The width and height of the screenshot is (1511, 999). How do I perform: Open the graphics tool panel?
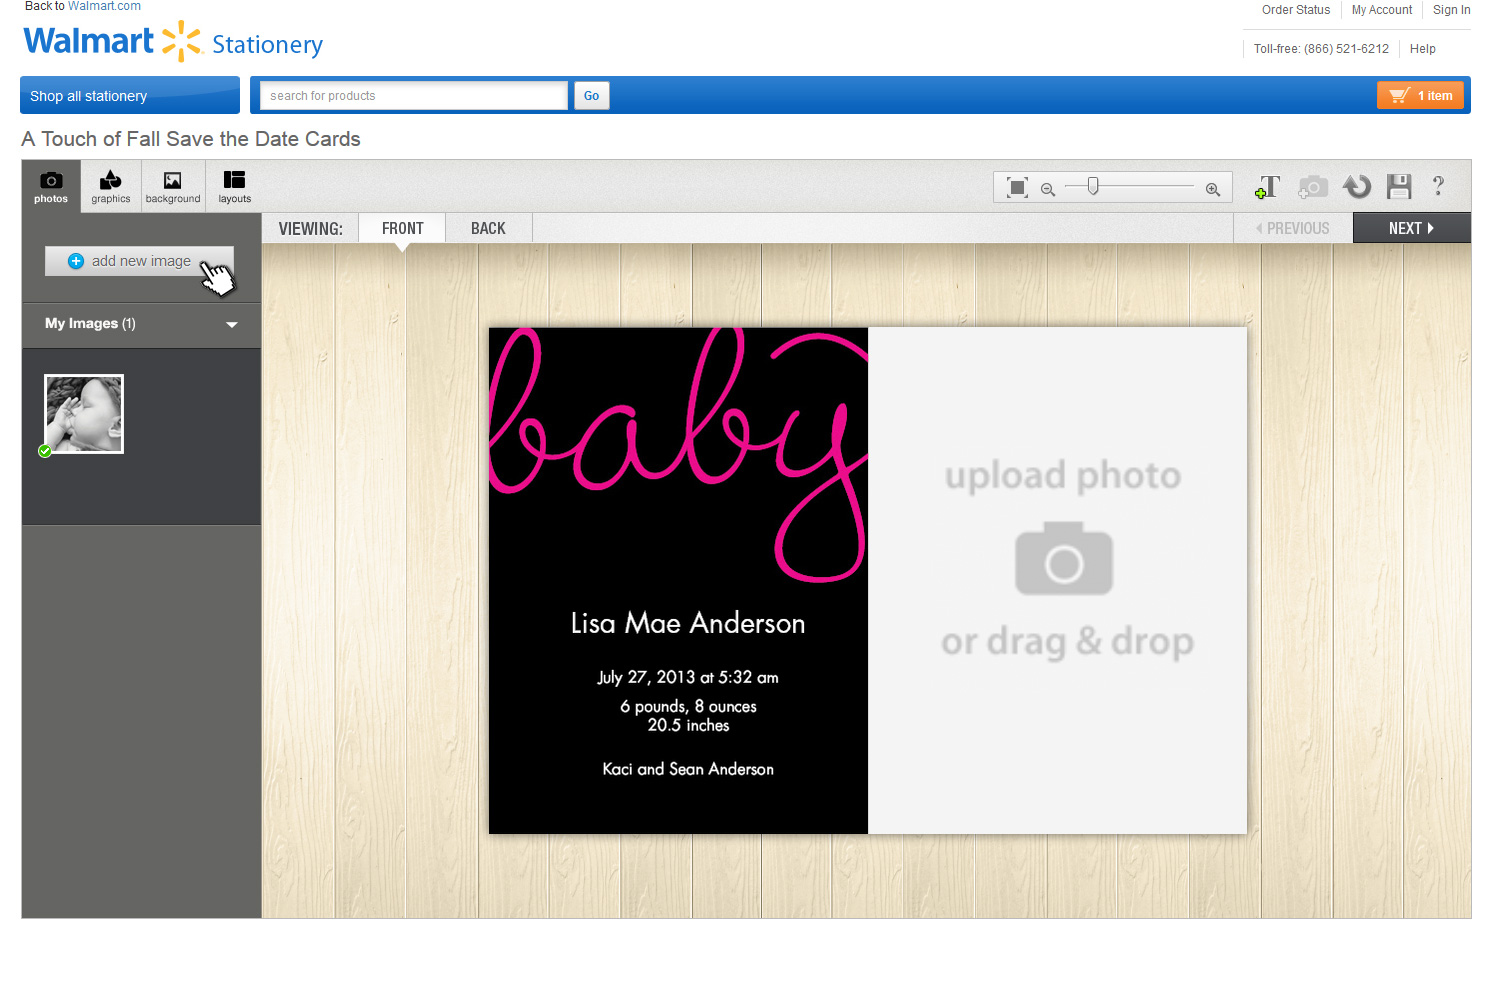tap(111, 186)
